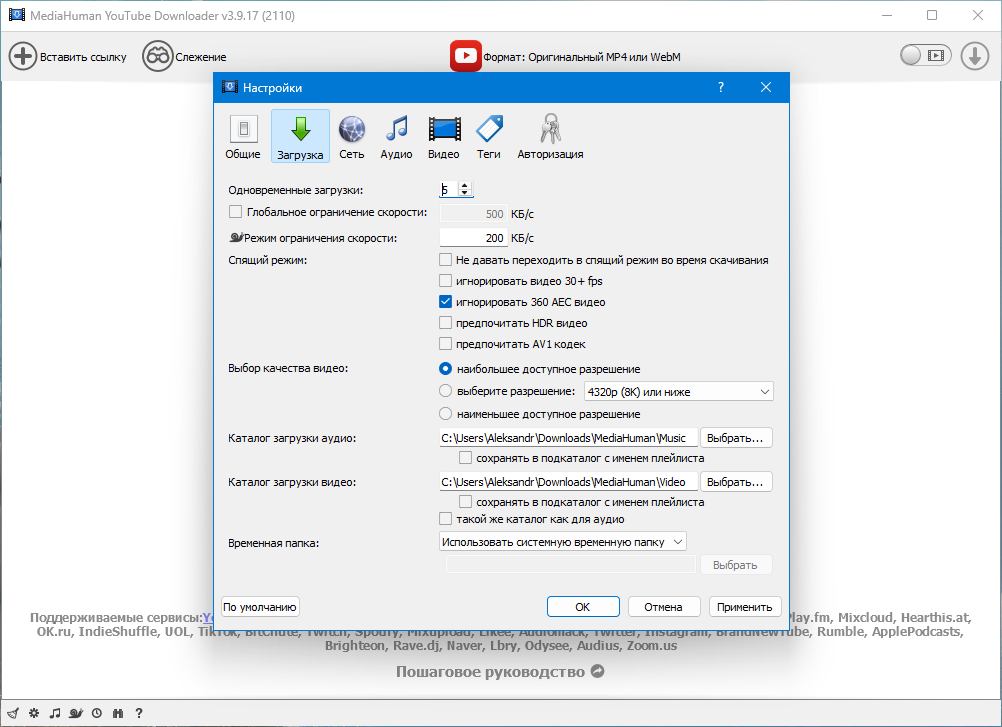Image resolution: width=1002 pixels, height=727 pixels.
Task: Click the start all downloads arrow
Action: point(975,56)
